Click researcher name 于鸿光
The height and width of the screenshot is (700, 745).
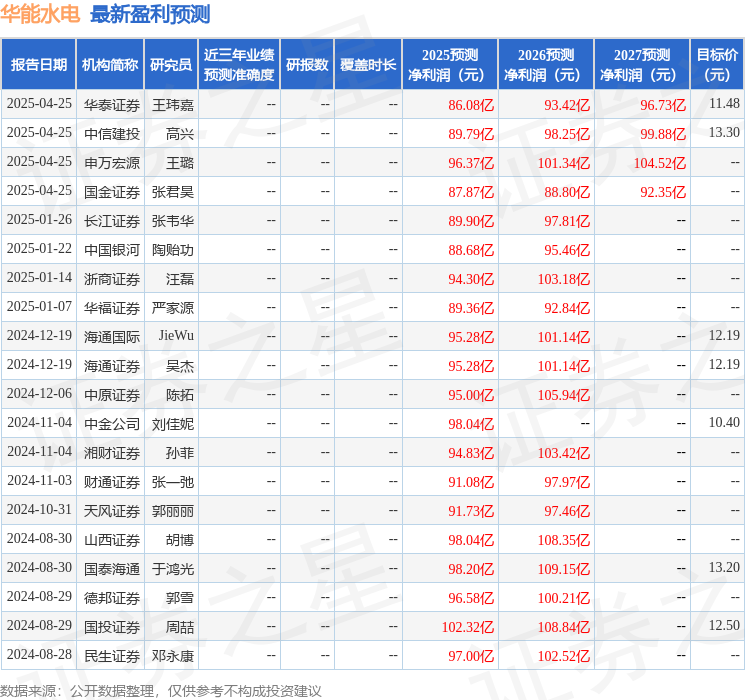point(172,569)
